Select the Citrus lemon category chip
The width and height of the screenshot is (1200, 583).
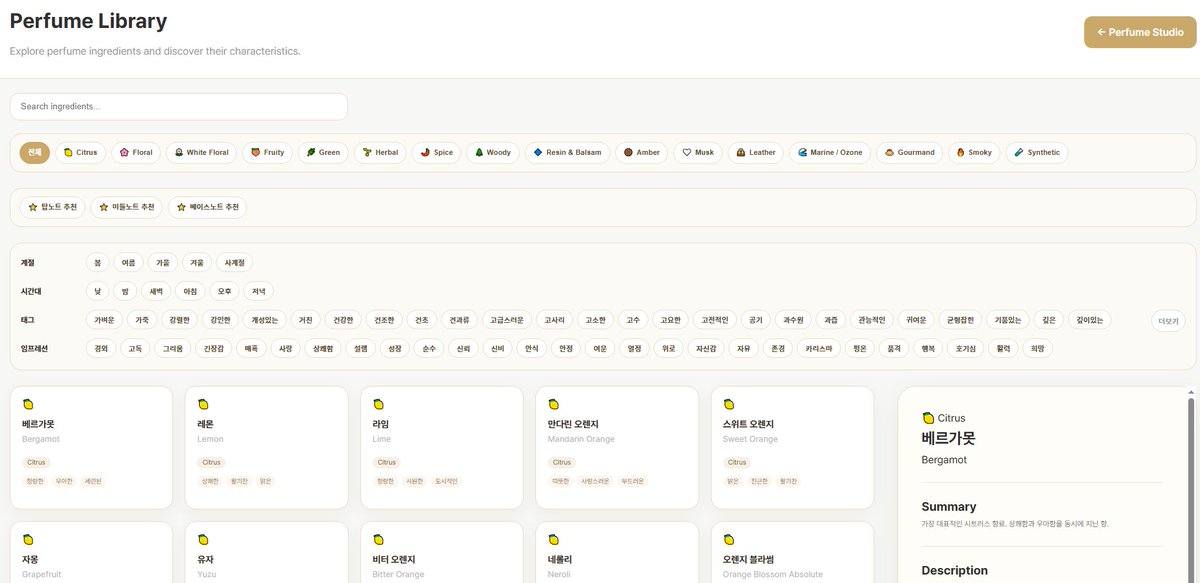pyautogui.click(x=80, y=153)
